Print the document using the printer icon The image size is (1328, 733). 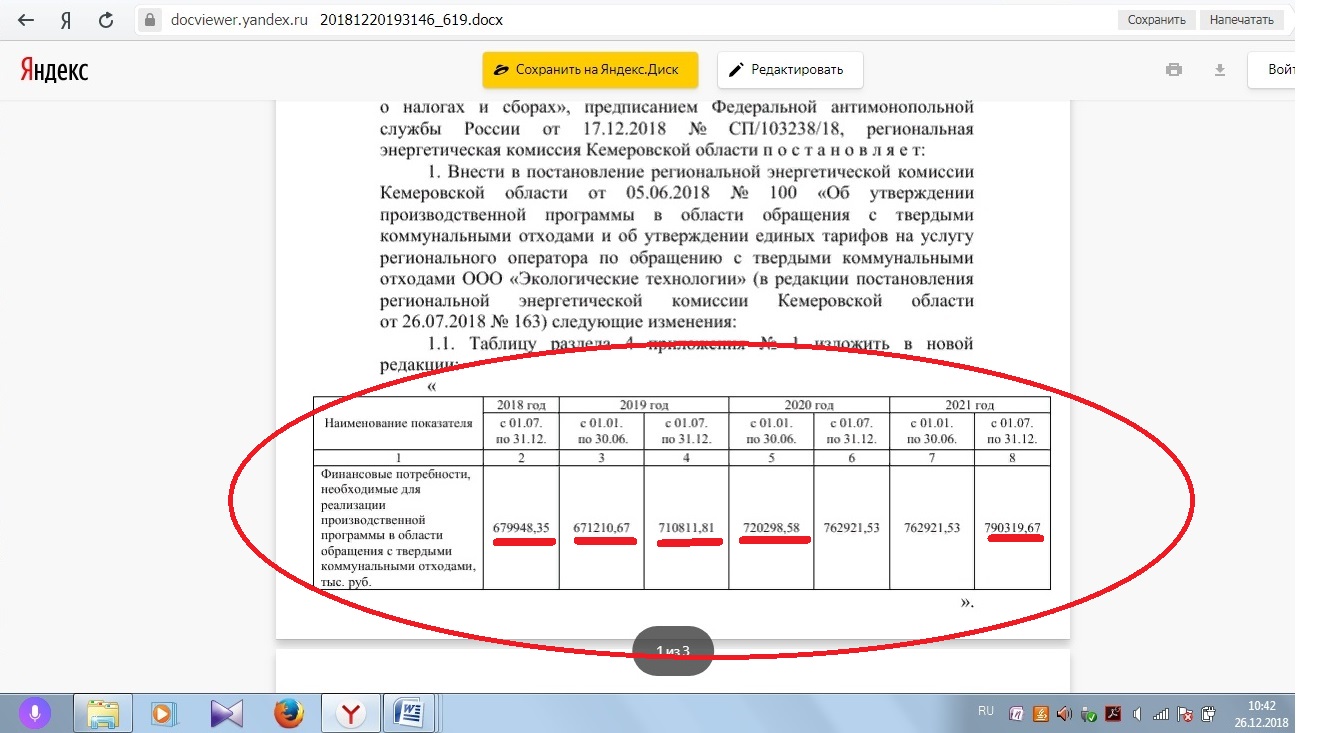(1174, 70)
